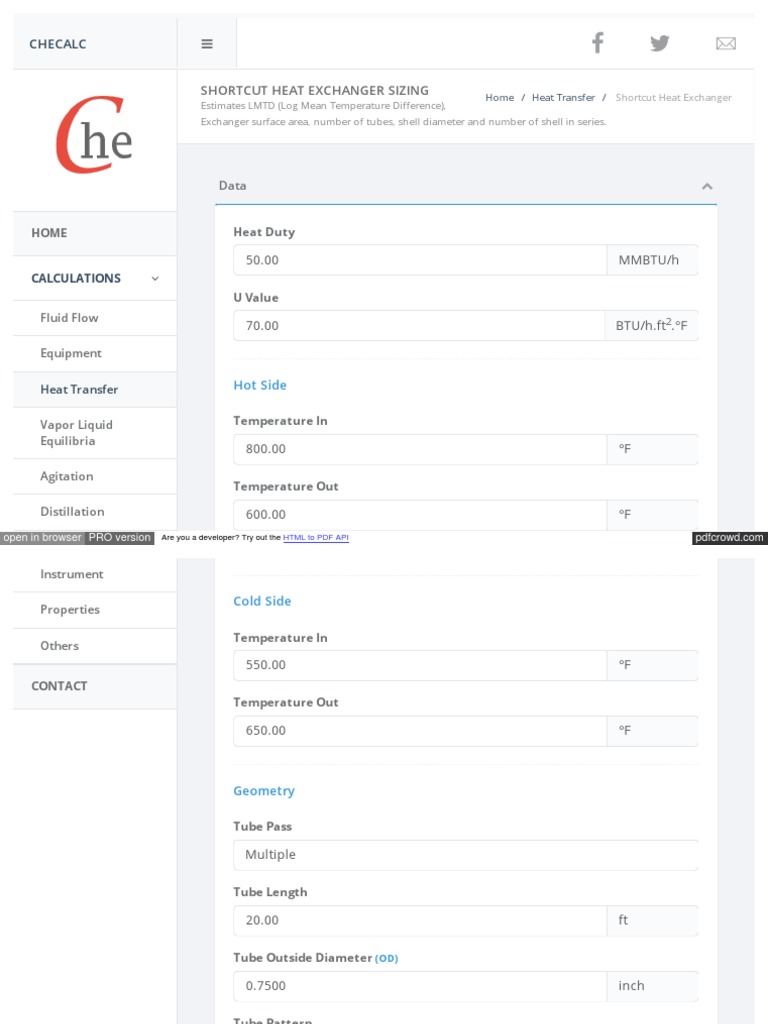
Task: Edit the Tube Length 20.00 field
Action: (x=420, y=920)
